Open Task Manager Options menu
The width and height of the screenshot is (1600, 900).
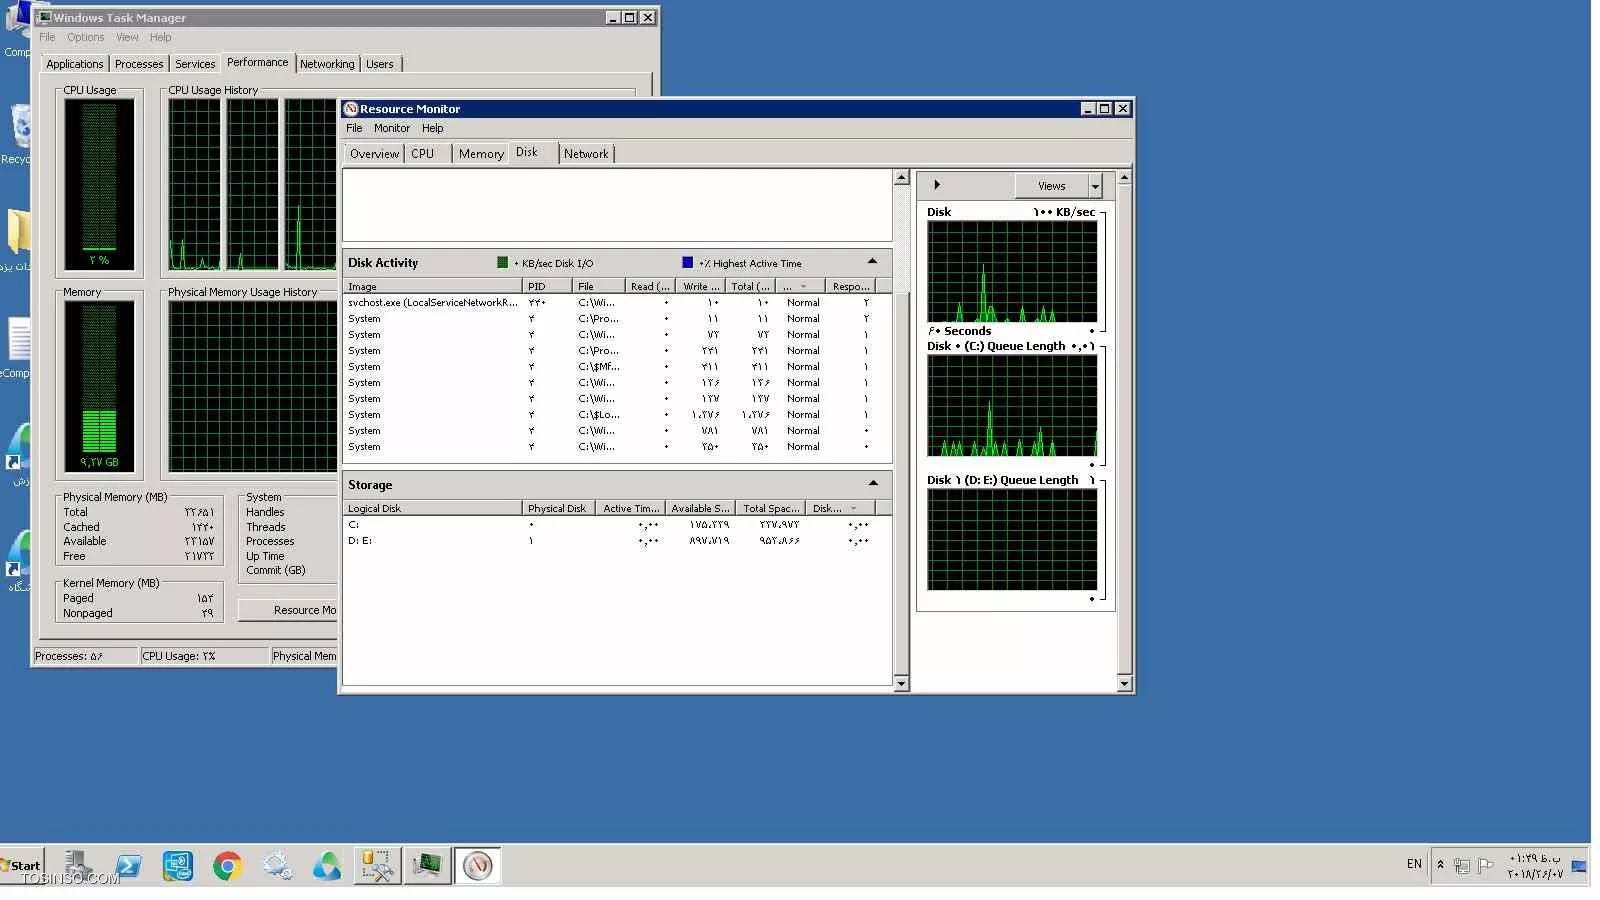coord(86,37)
